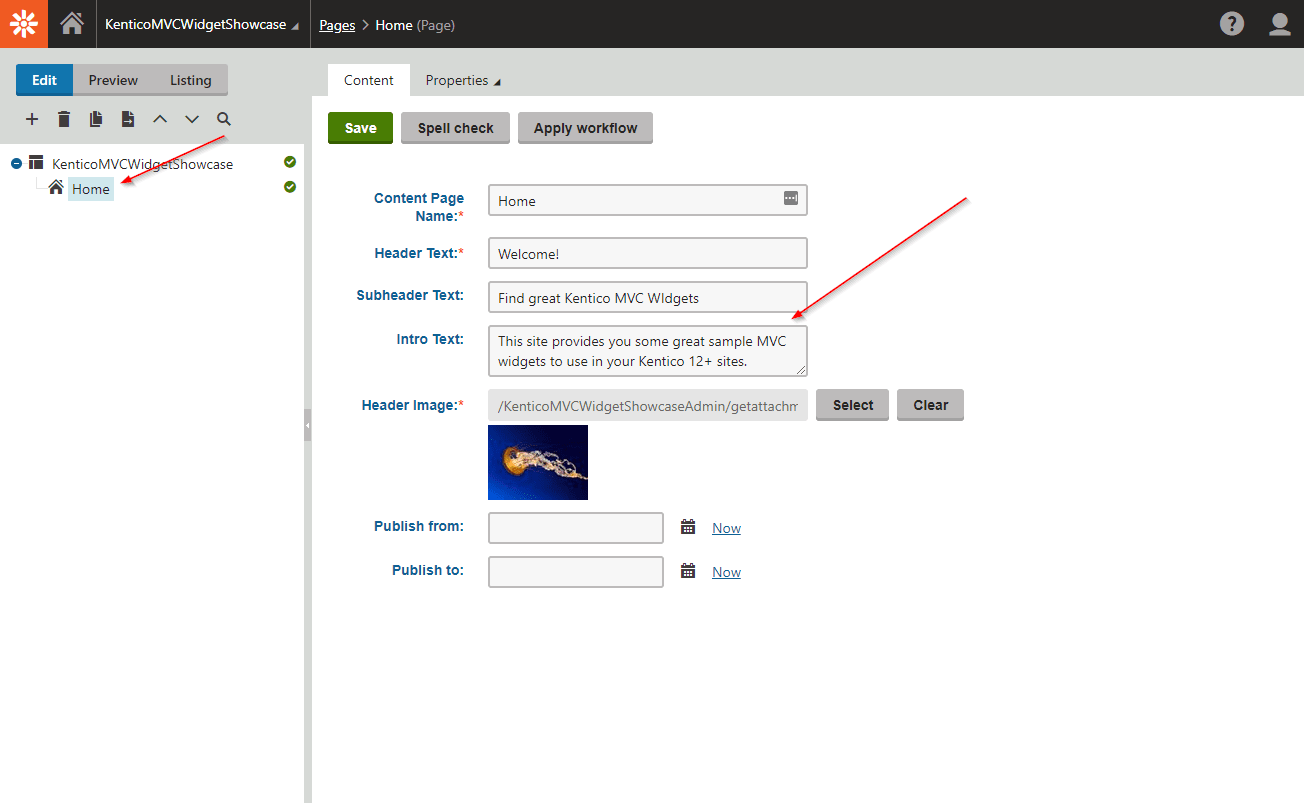Viewport: 1304px width, 803px height.
Task: Collapse the content tree panel handle
Action: click(308, 425)
